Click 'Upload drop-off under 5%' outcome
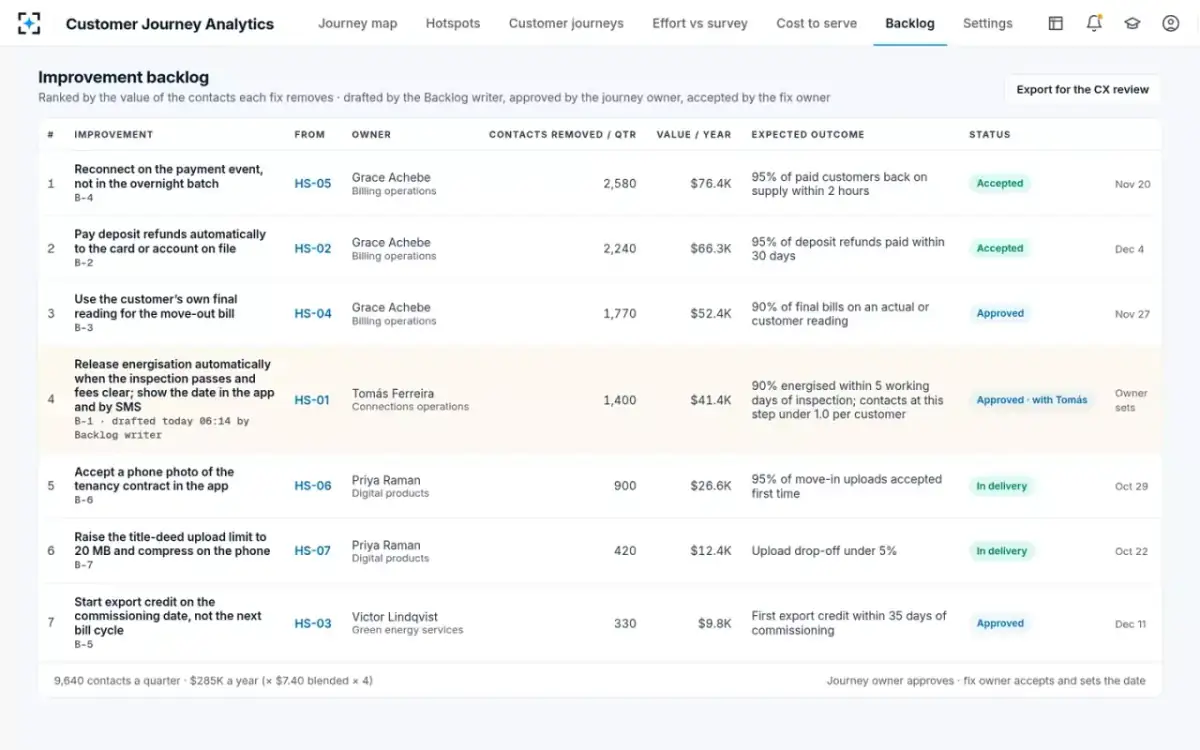 (x=824, y=551)
